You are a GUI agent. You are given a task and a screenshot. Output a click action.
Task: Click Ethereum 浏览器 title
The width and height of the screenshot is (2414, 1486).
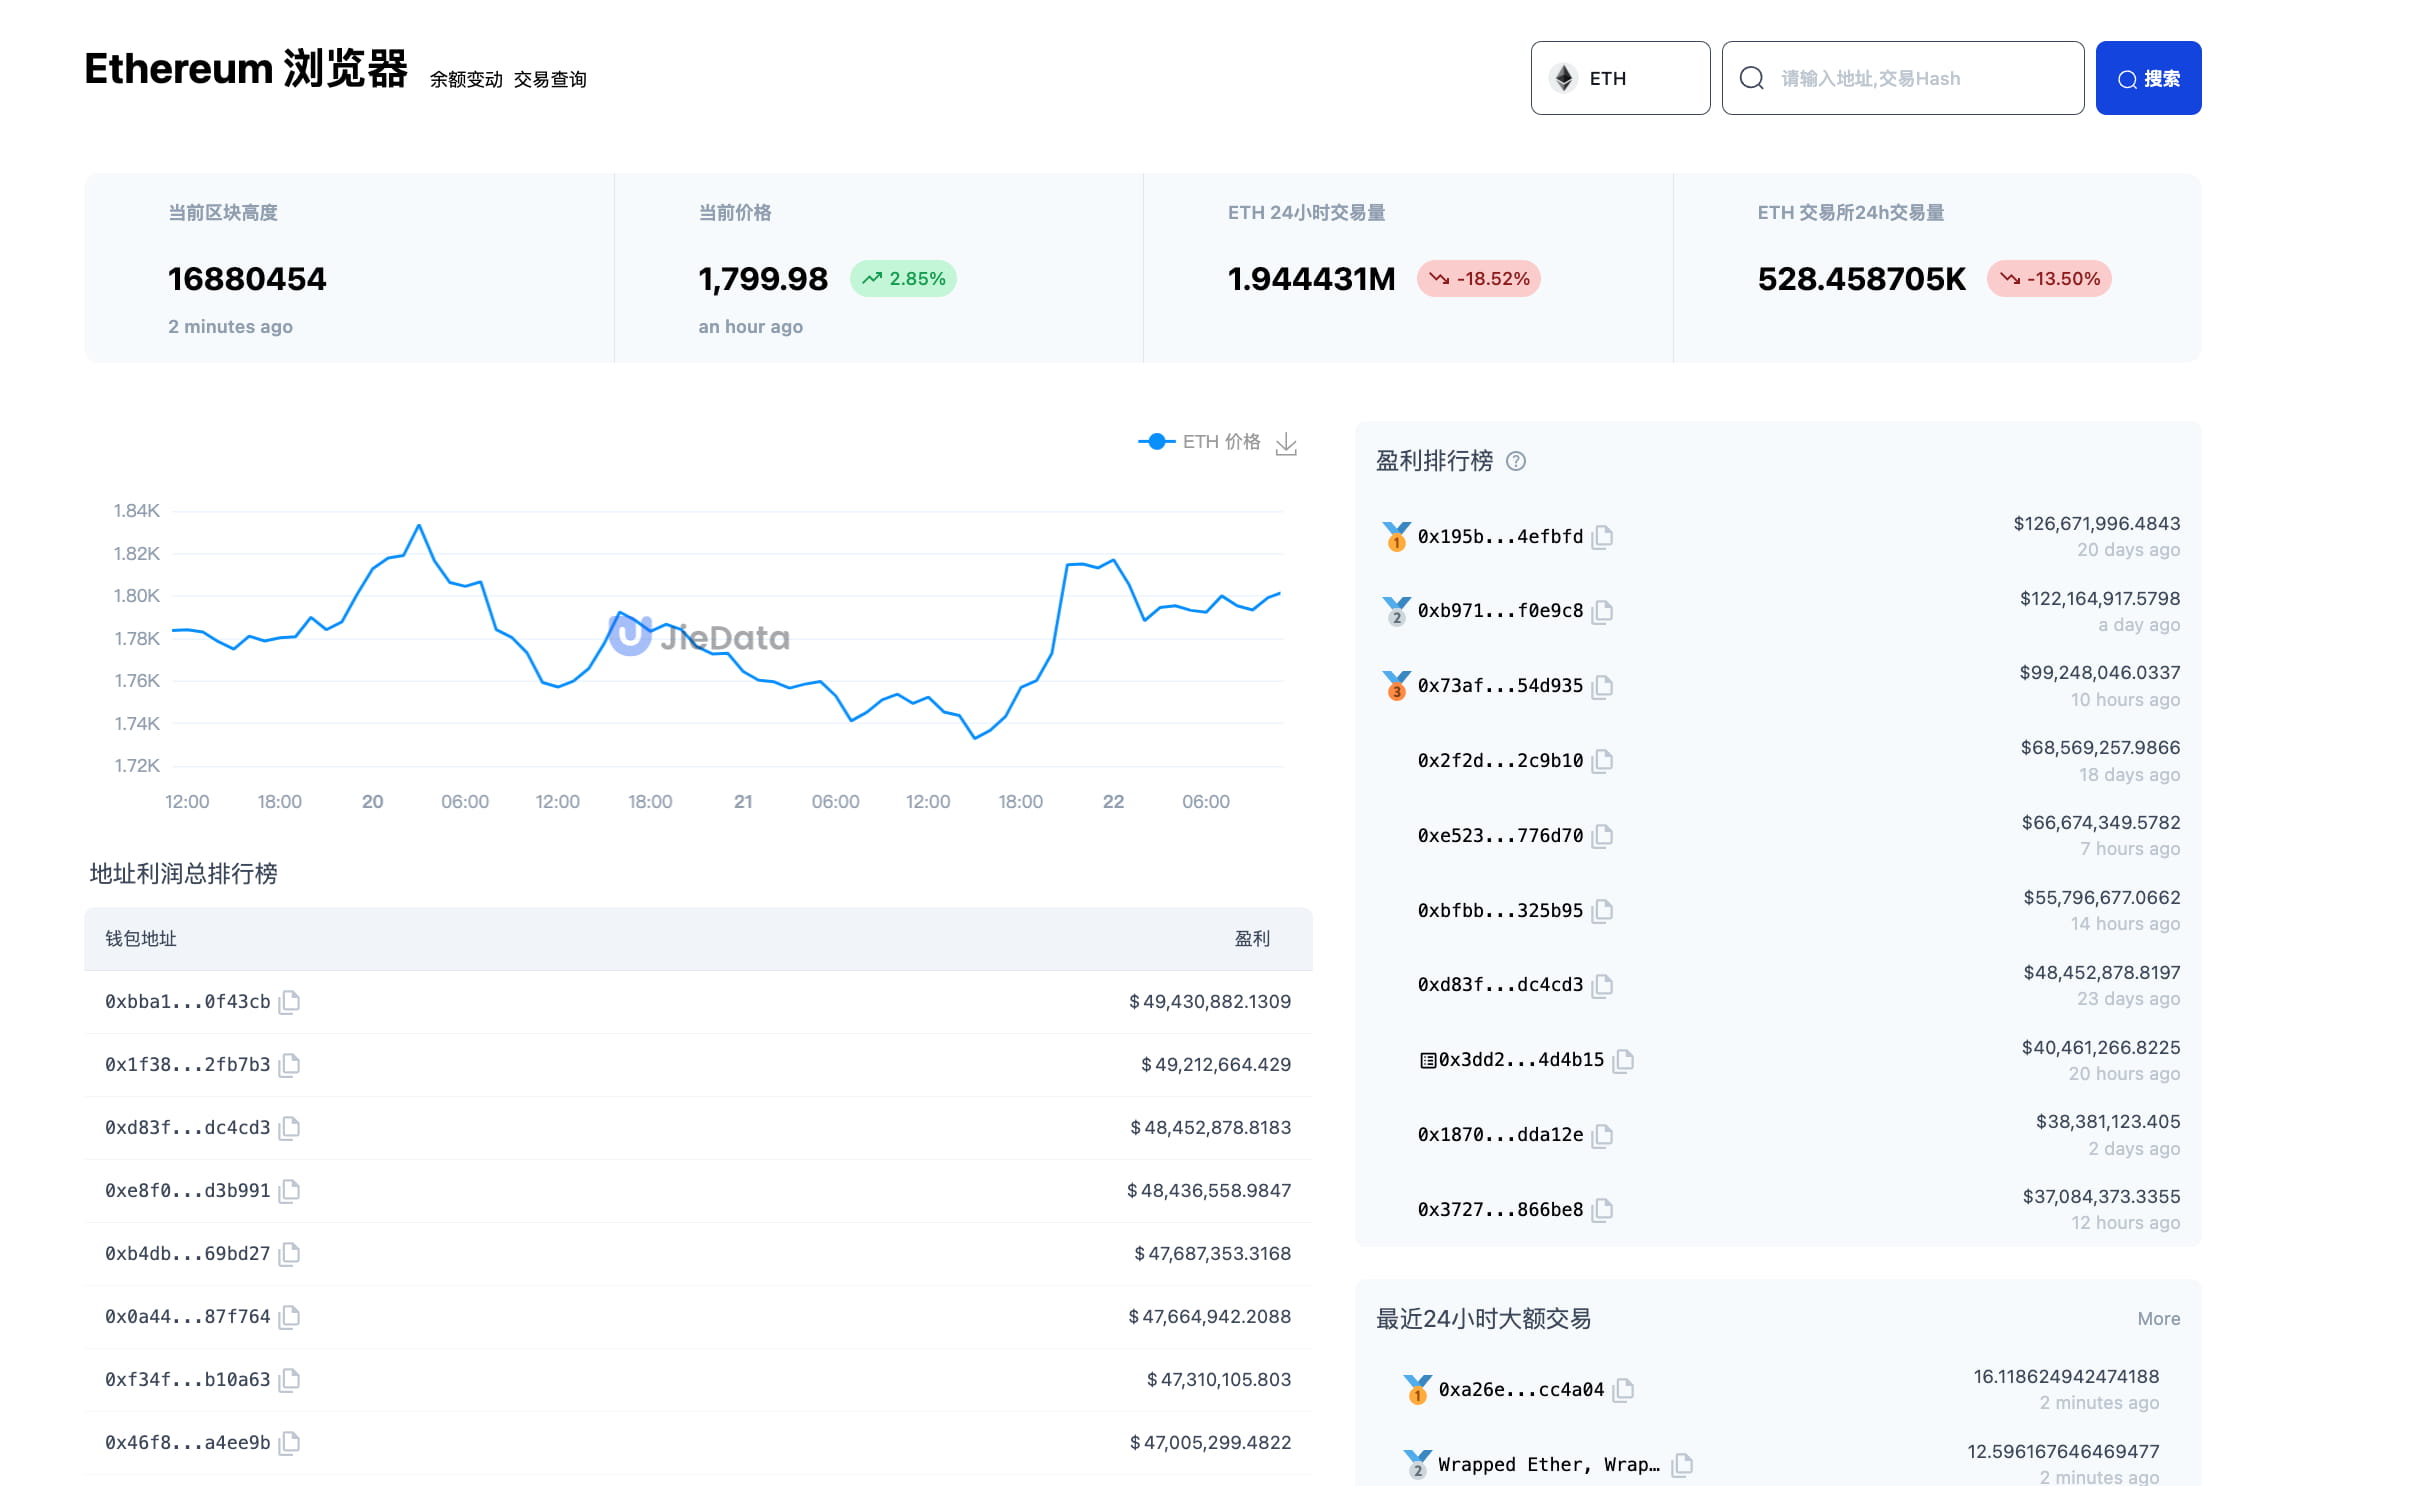[x=246, y=69]
